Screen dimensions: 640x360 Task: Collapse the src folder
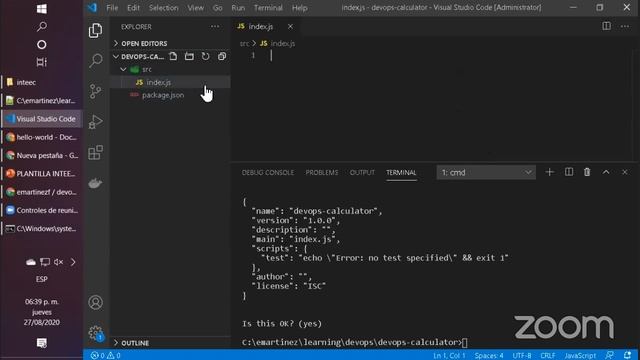pyautogui.click(x=170, y=69)
